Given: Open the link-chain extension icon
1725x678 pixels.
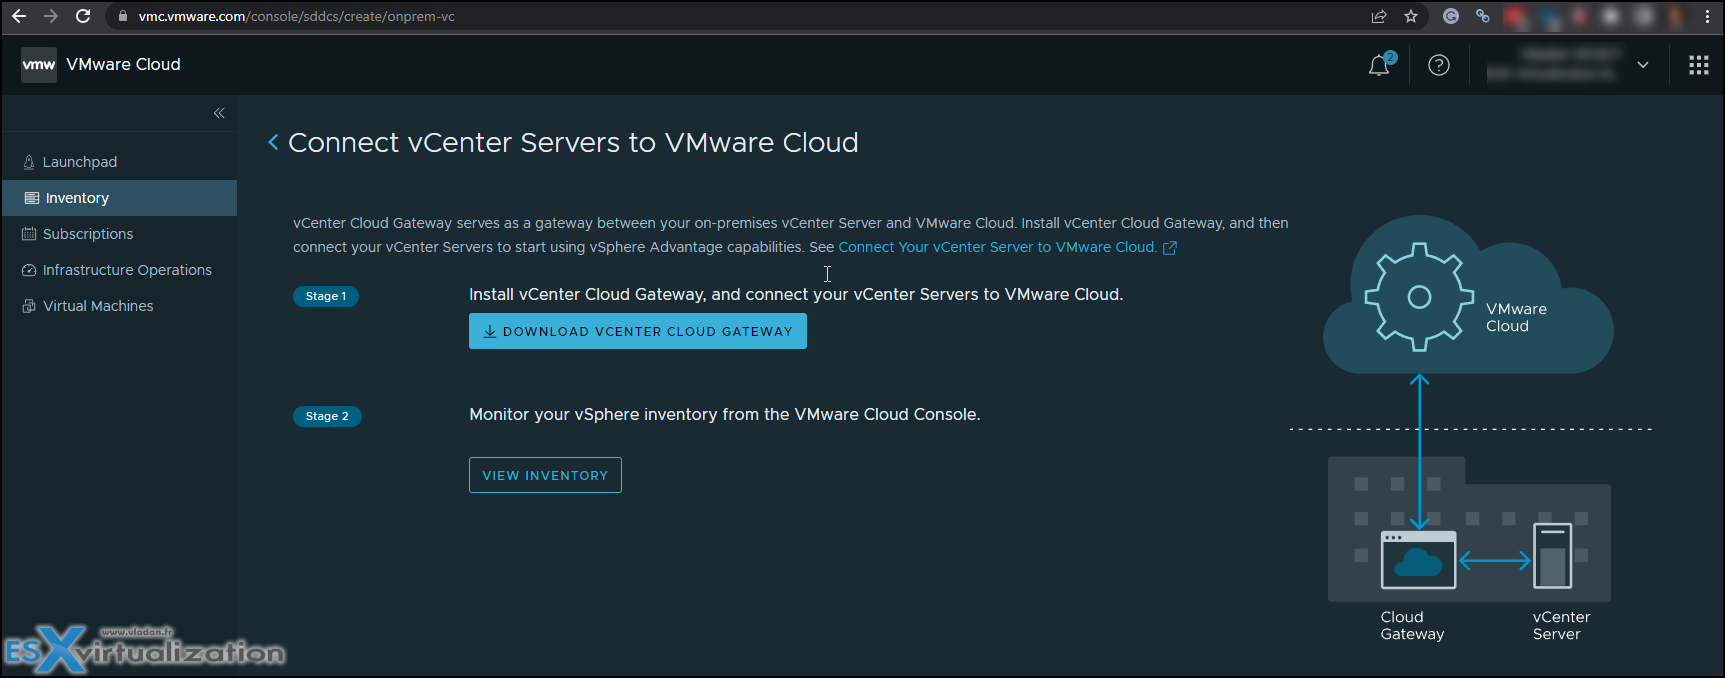Looking at the screenshot, I should [x=1483, y=16].
